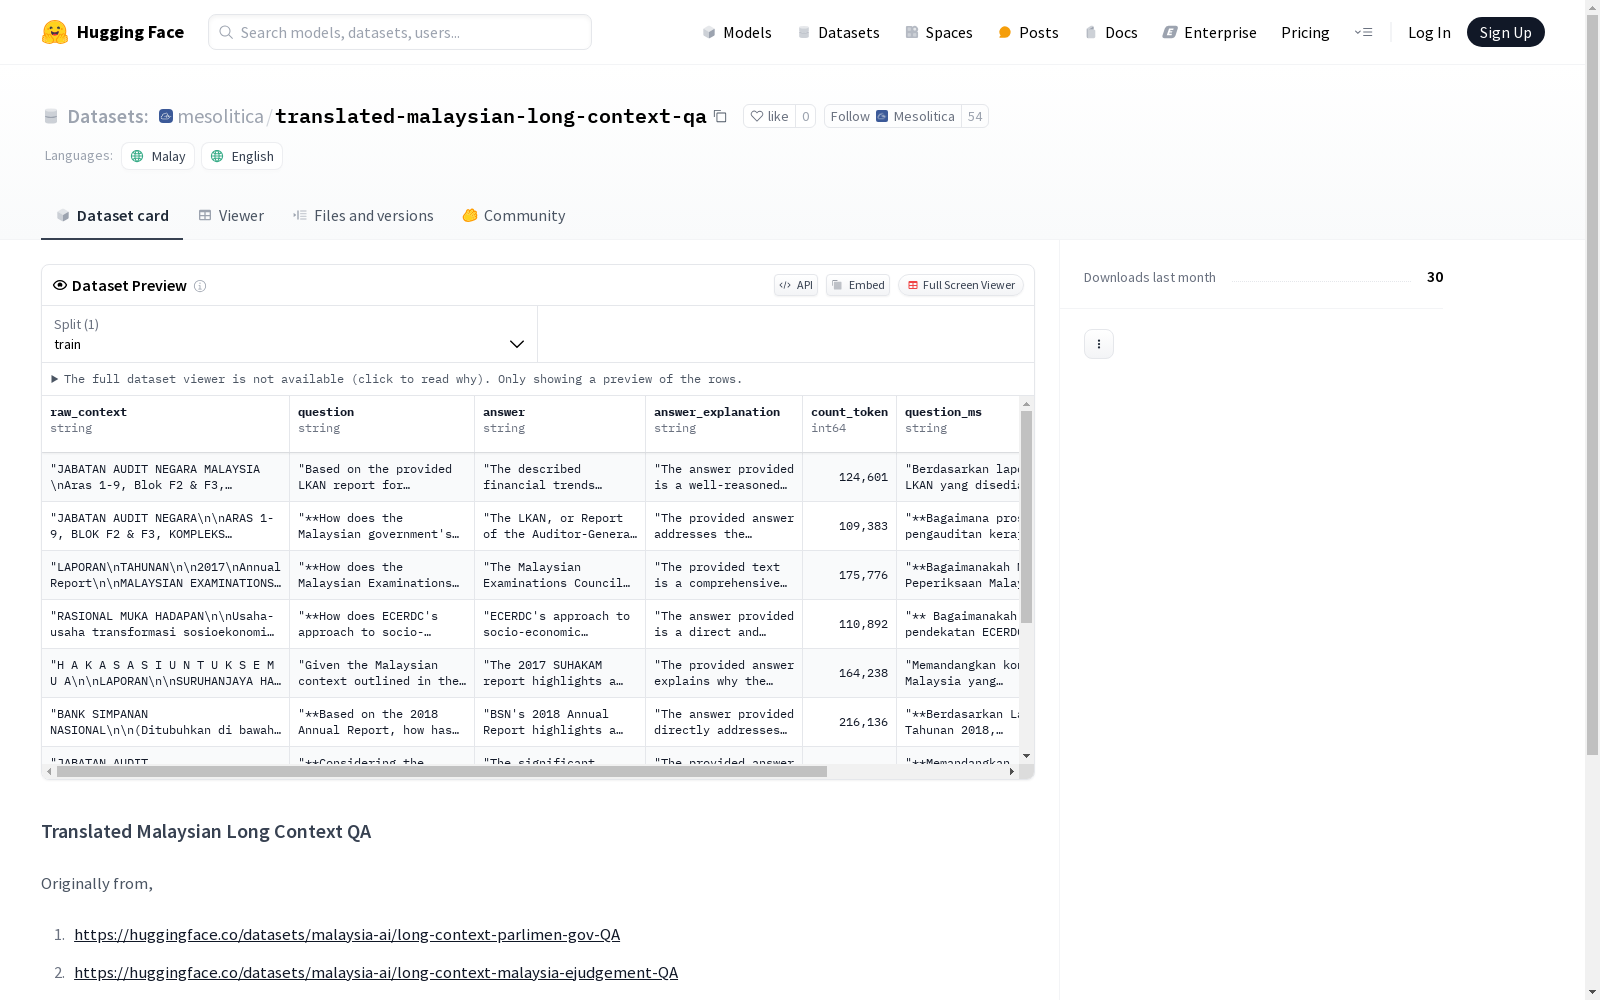The width and height of the screenshot is (1600, 1000).
Task: Select the count_token cell 109,383
Action: tap(850, 526)
